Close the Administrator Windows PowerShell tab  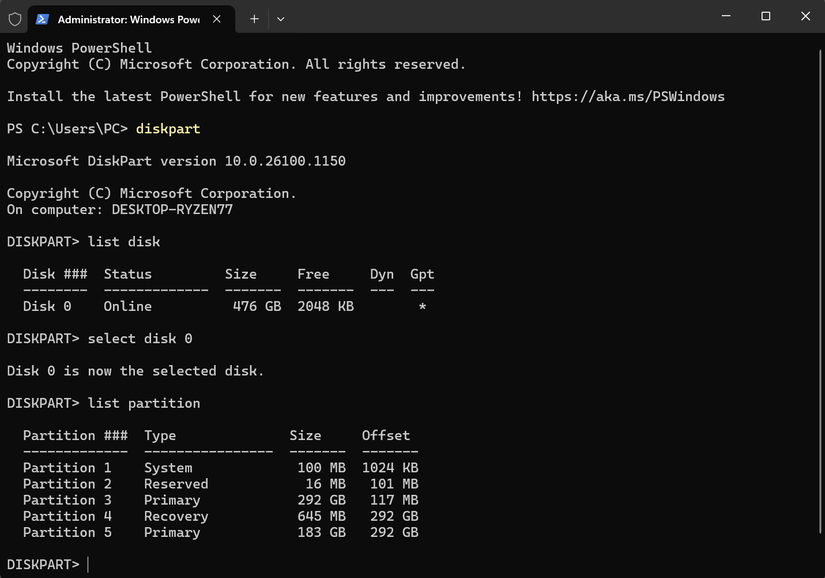[215, 18]
